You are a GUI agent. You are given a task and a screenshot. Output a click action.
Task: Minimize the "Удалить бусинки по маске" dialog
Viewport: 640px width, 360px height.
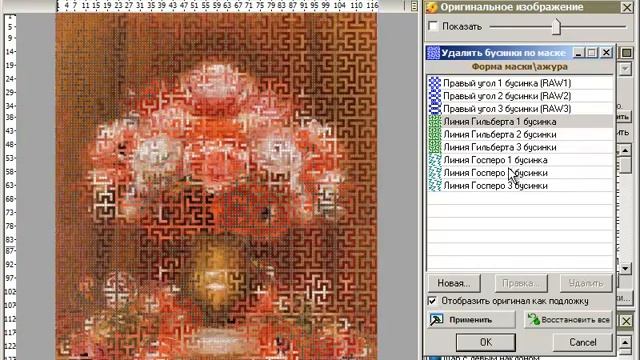tap(578, 53)
